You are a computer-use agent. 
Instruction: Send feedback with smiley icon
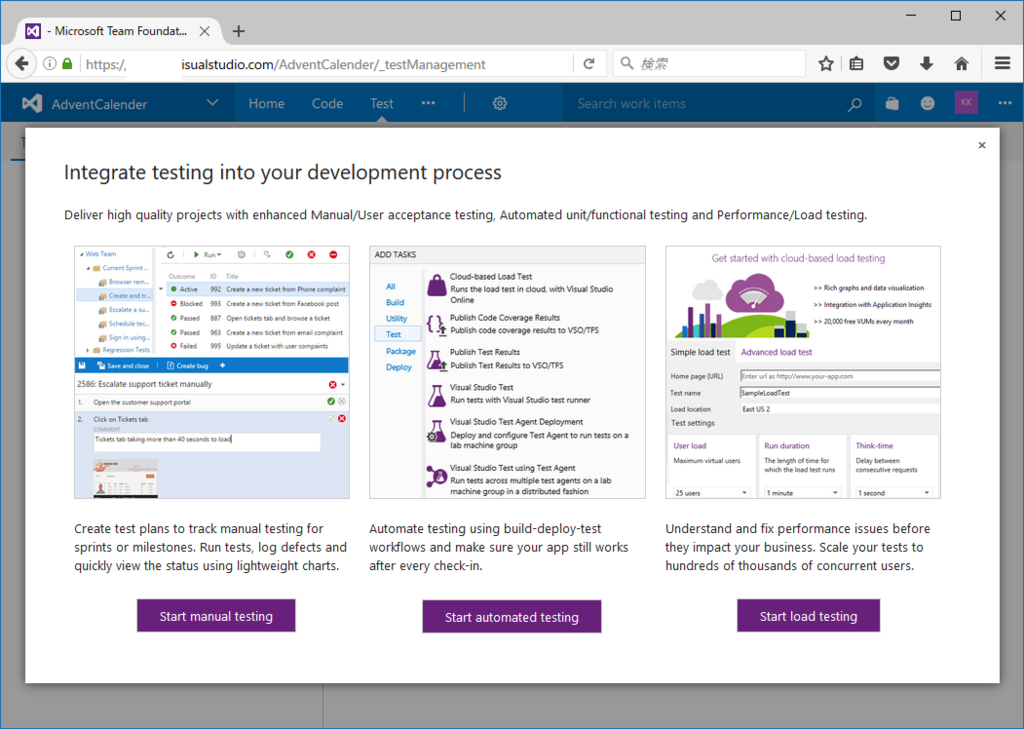click(x=927, y=103)
